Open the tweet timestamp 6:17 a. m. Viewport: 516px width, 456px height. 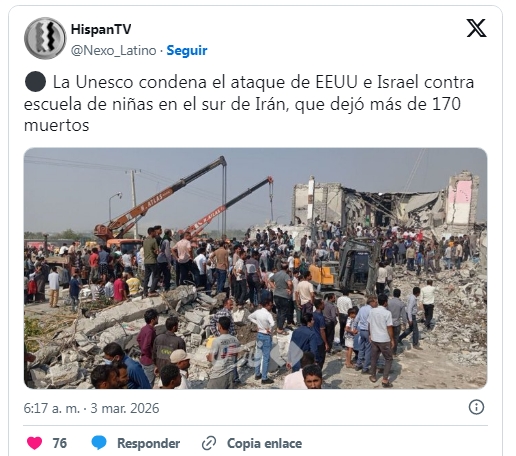point(52,408)
